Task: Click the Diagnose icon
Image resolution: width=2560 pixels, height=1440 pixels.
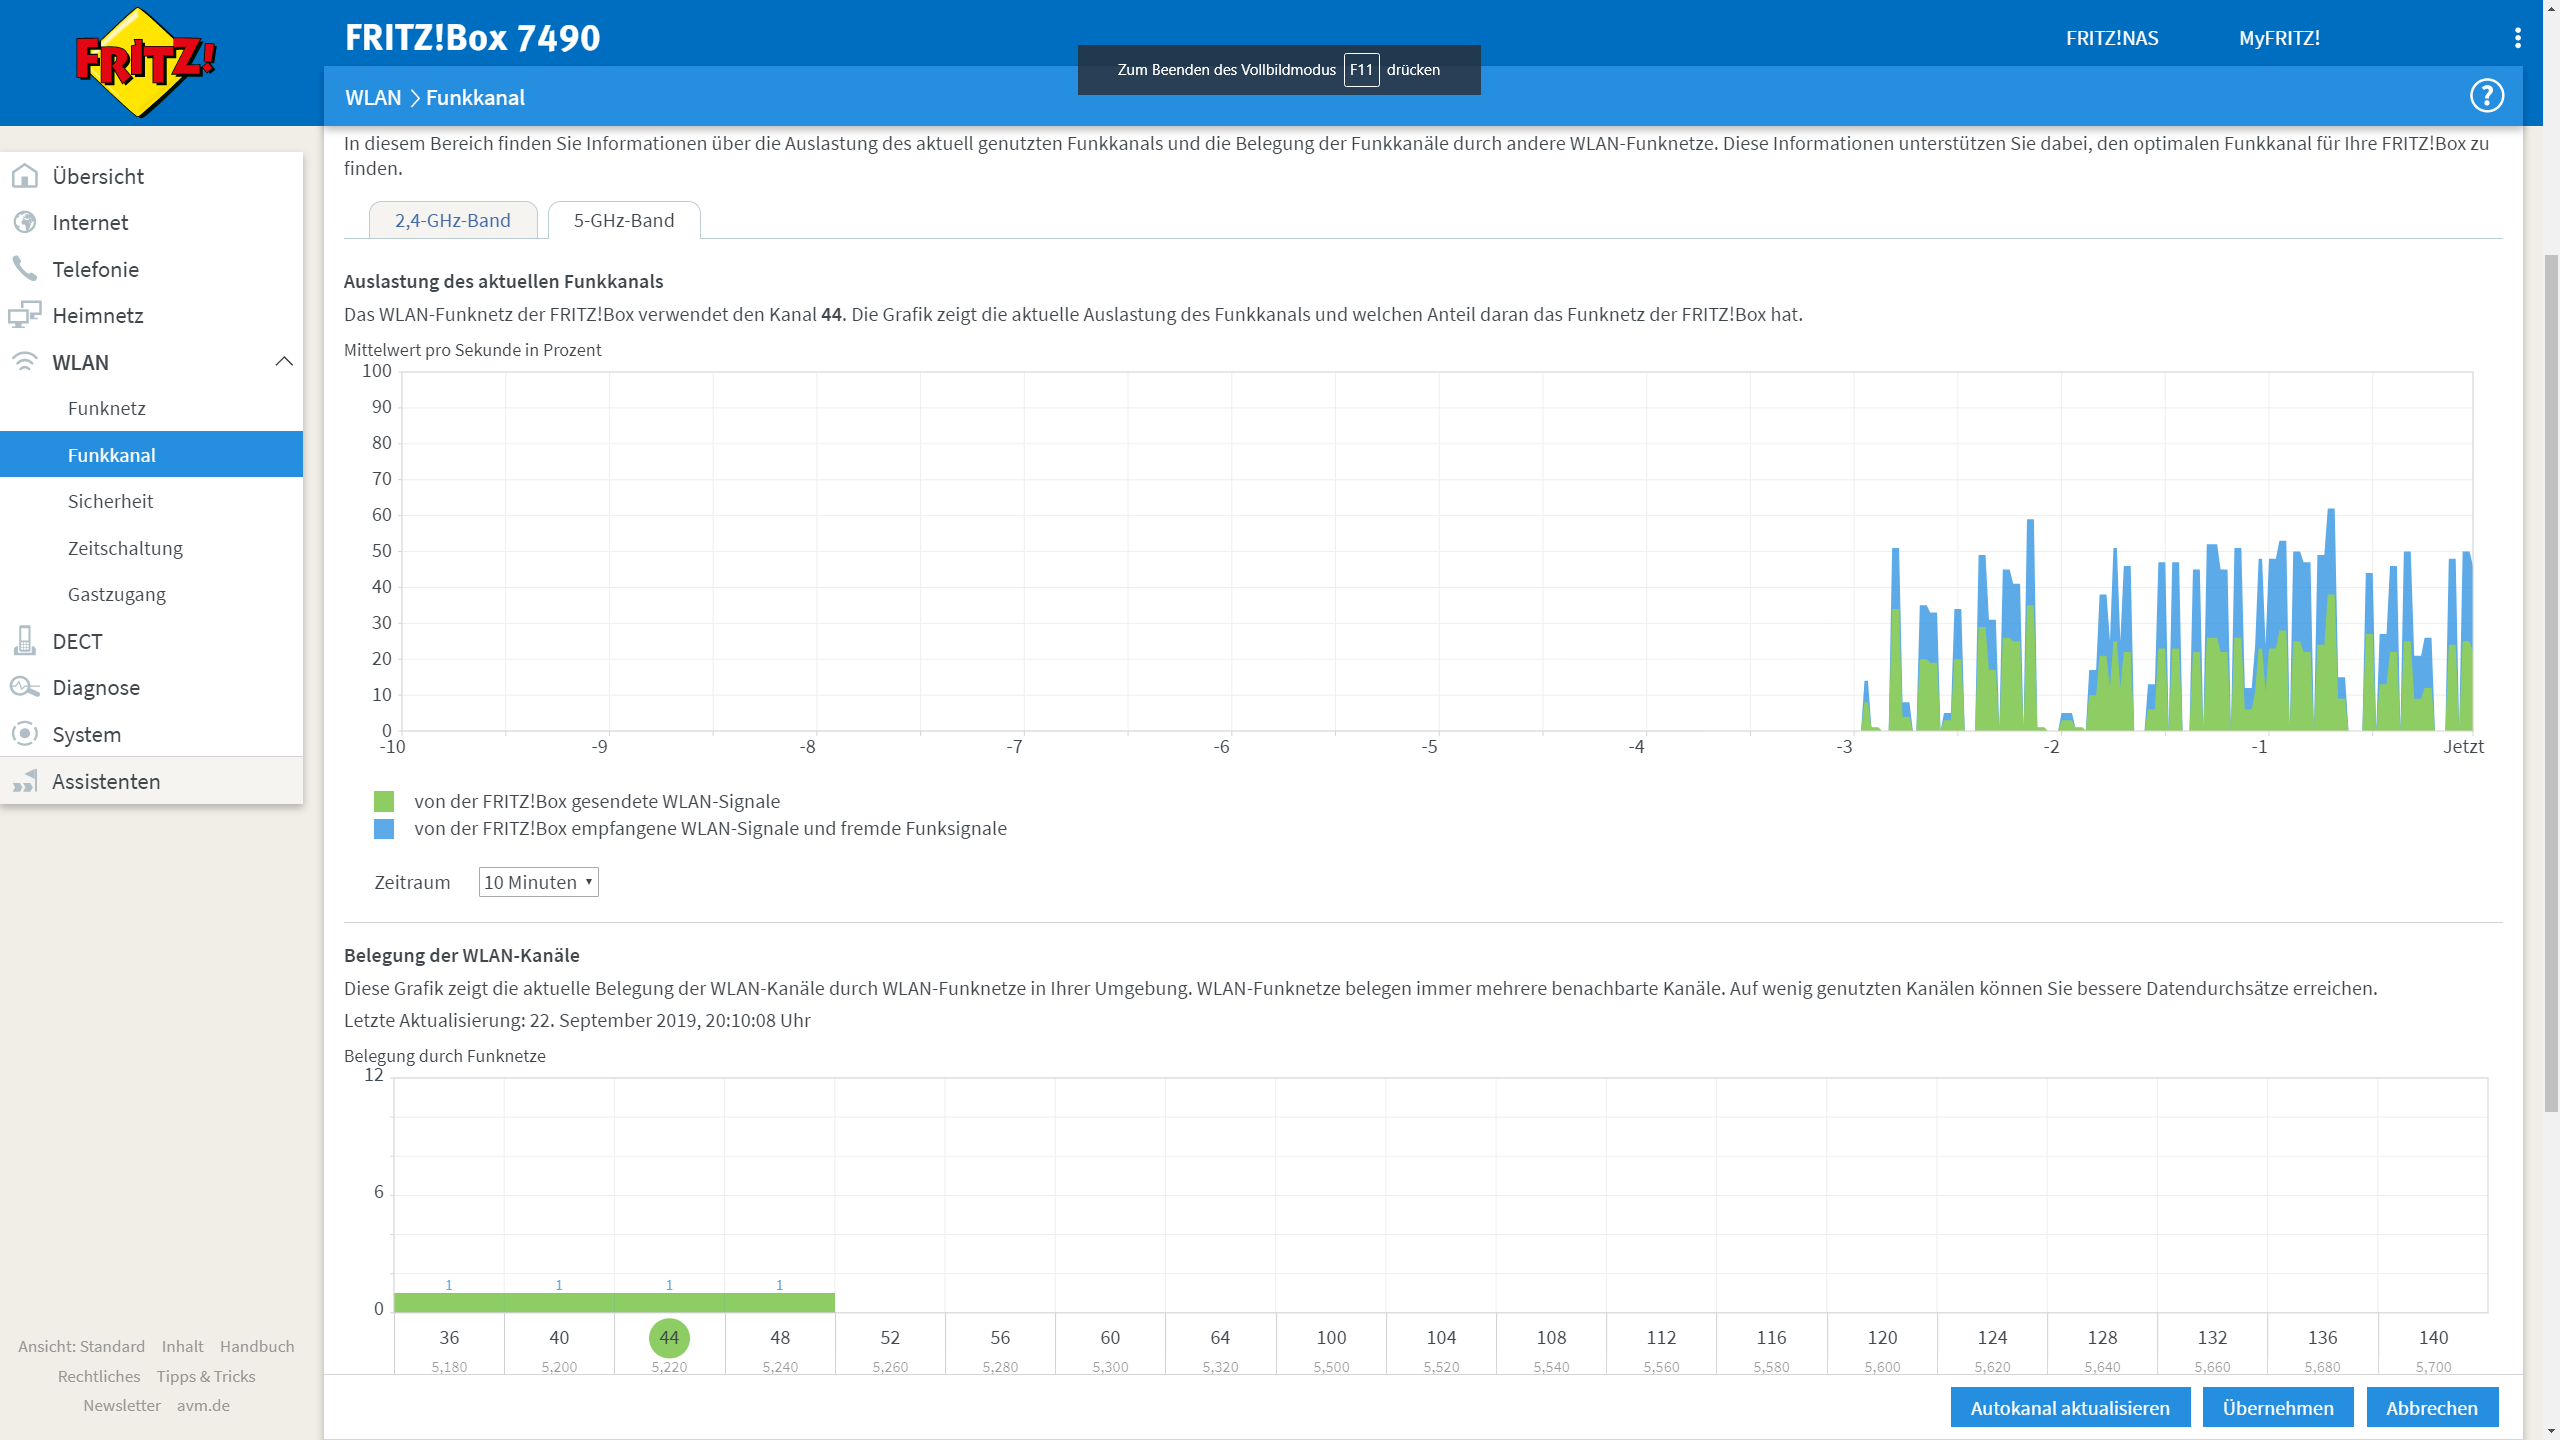Action: pos(25,687)
